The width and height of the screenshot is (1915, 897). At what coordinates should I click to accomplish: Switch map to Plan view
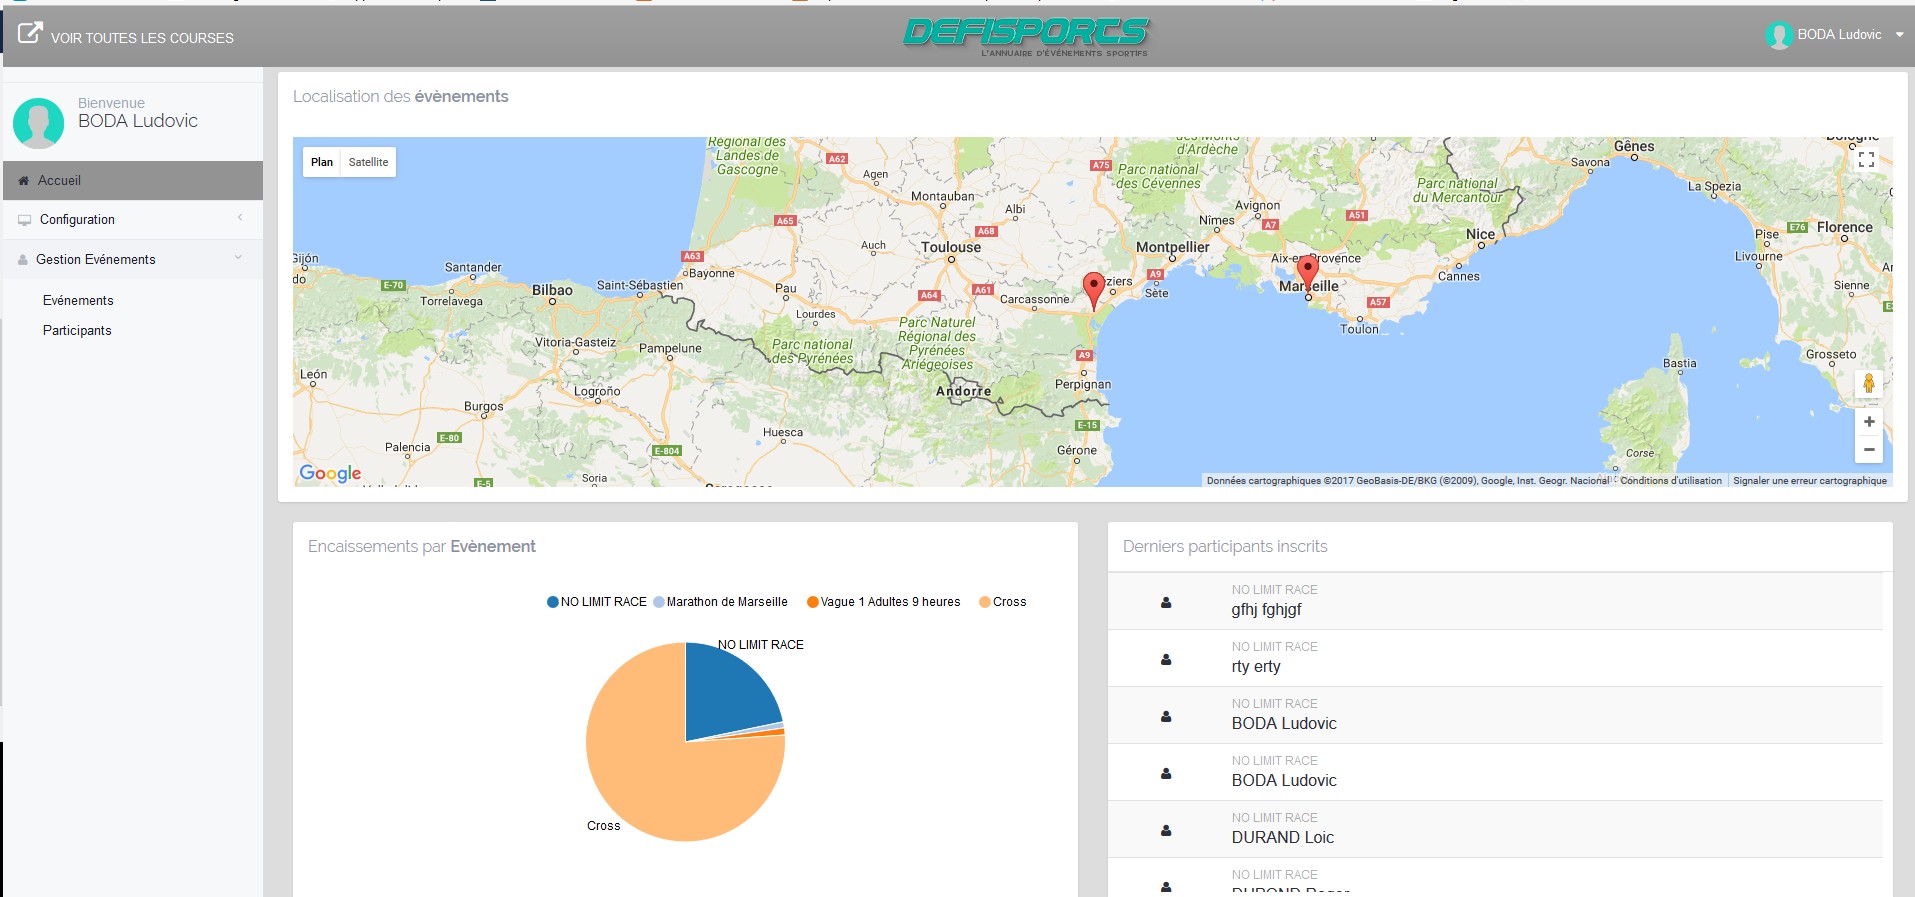pos(322,162)
